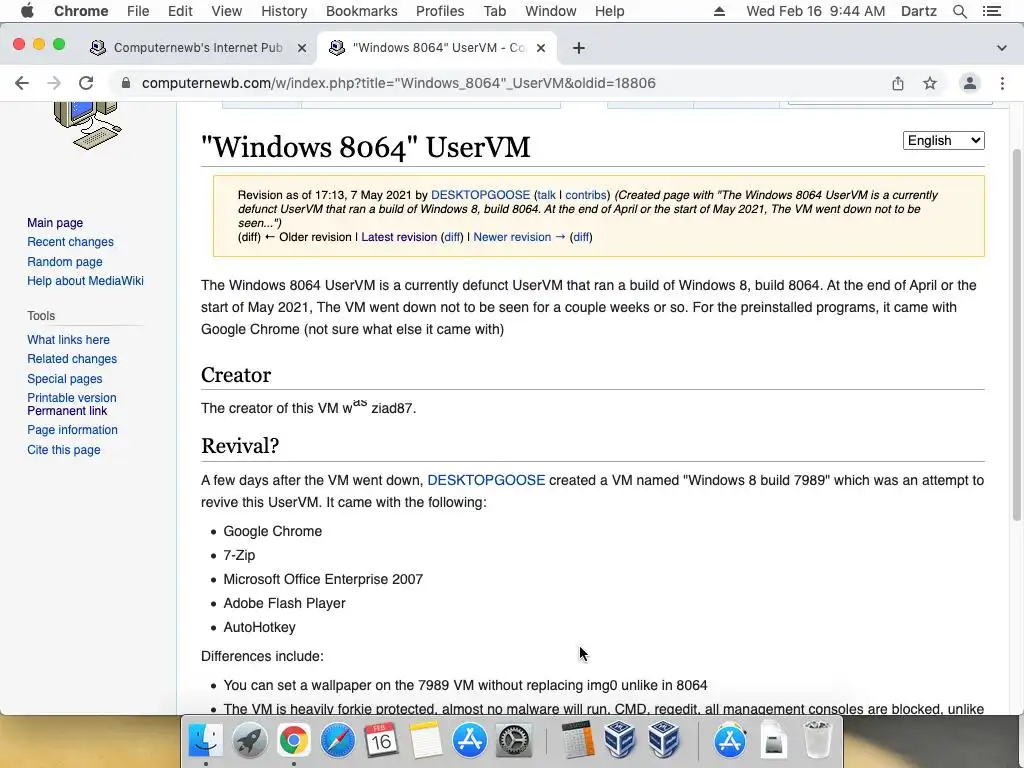This screenshot has width=1024, height=768.
Task: Reload the current page
Action: point(86,83)
